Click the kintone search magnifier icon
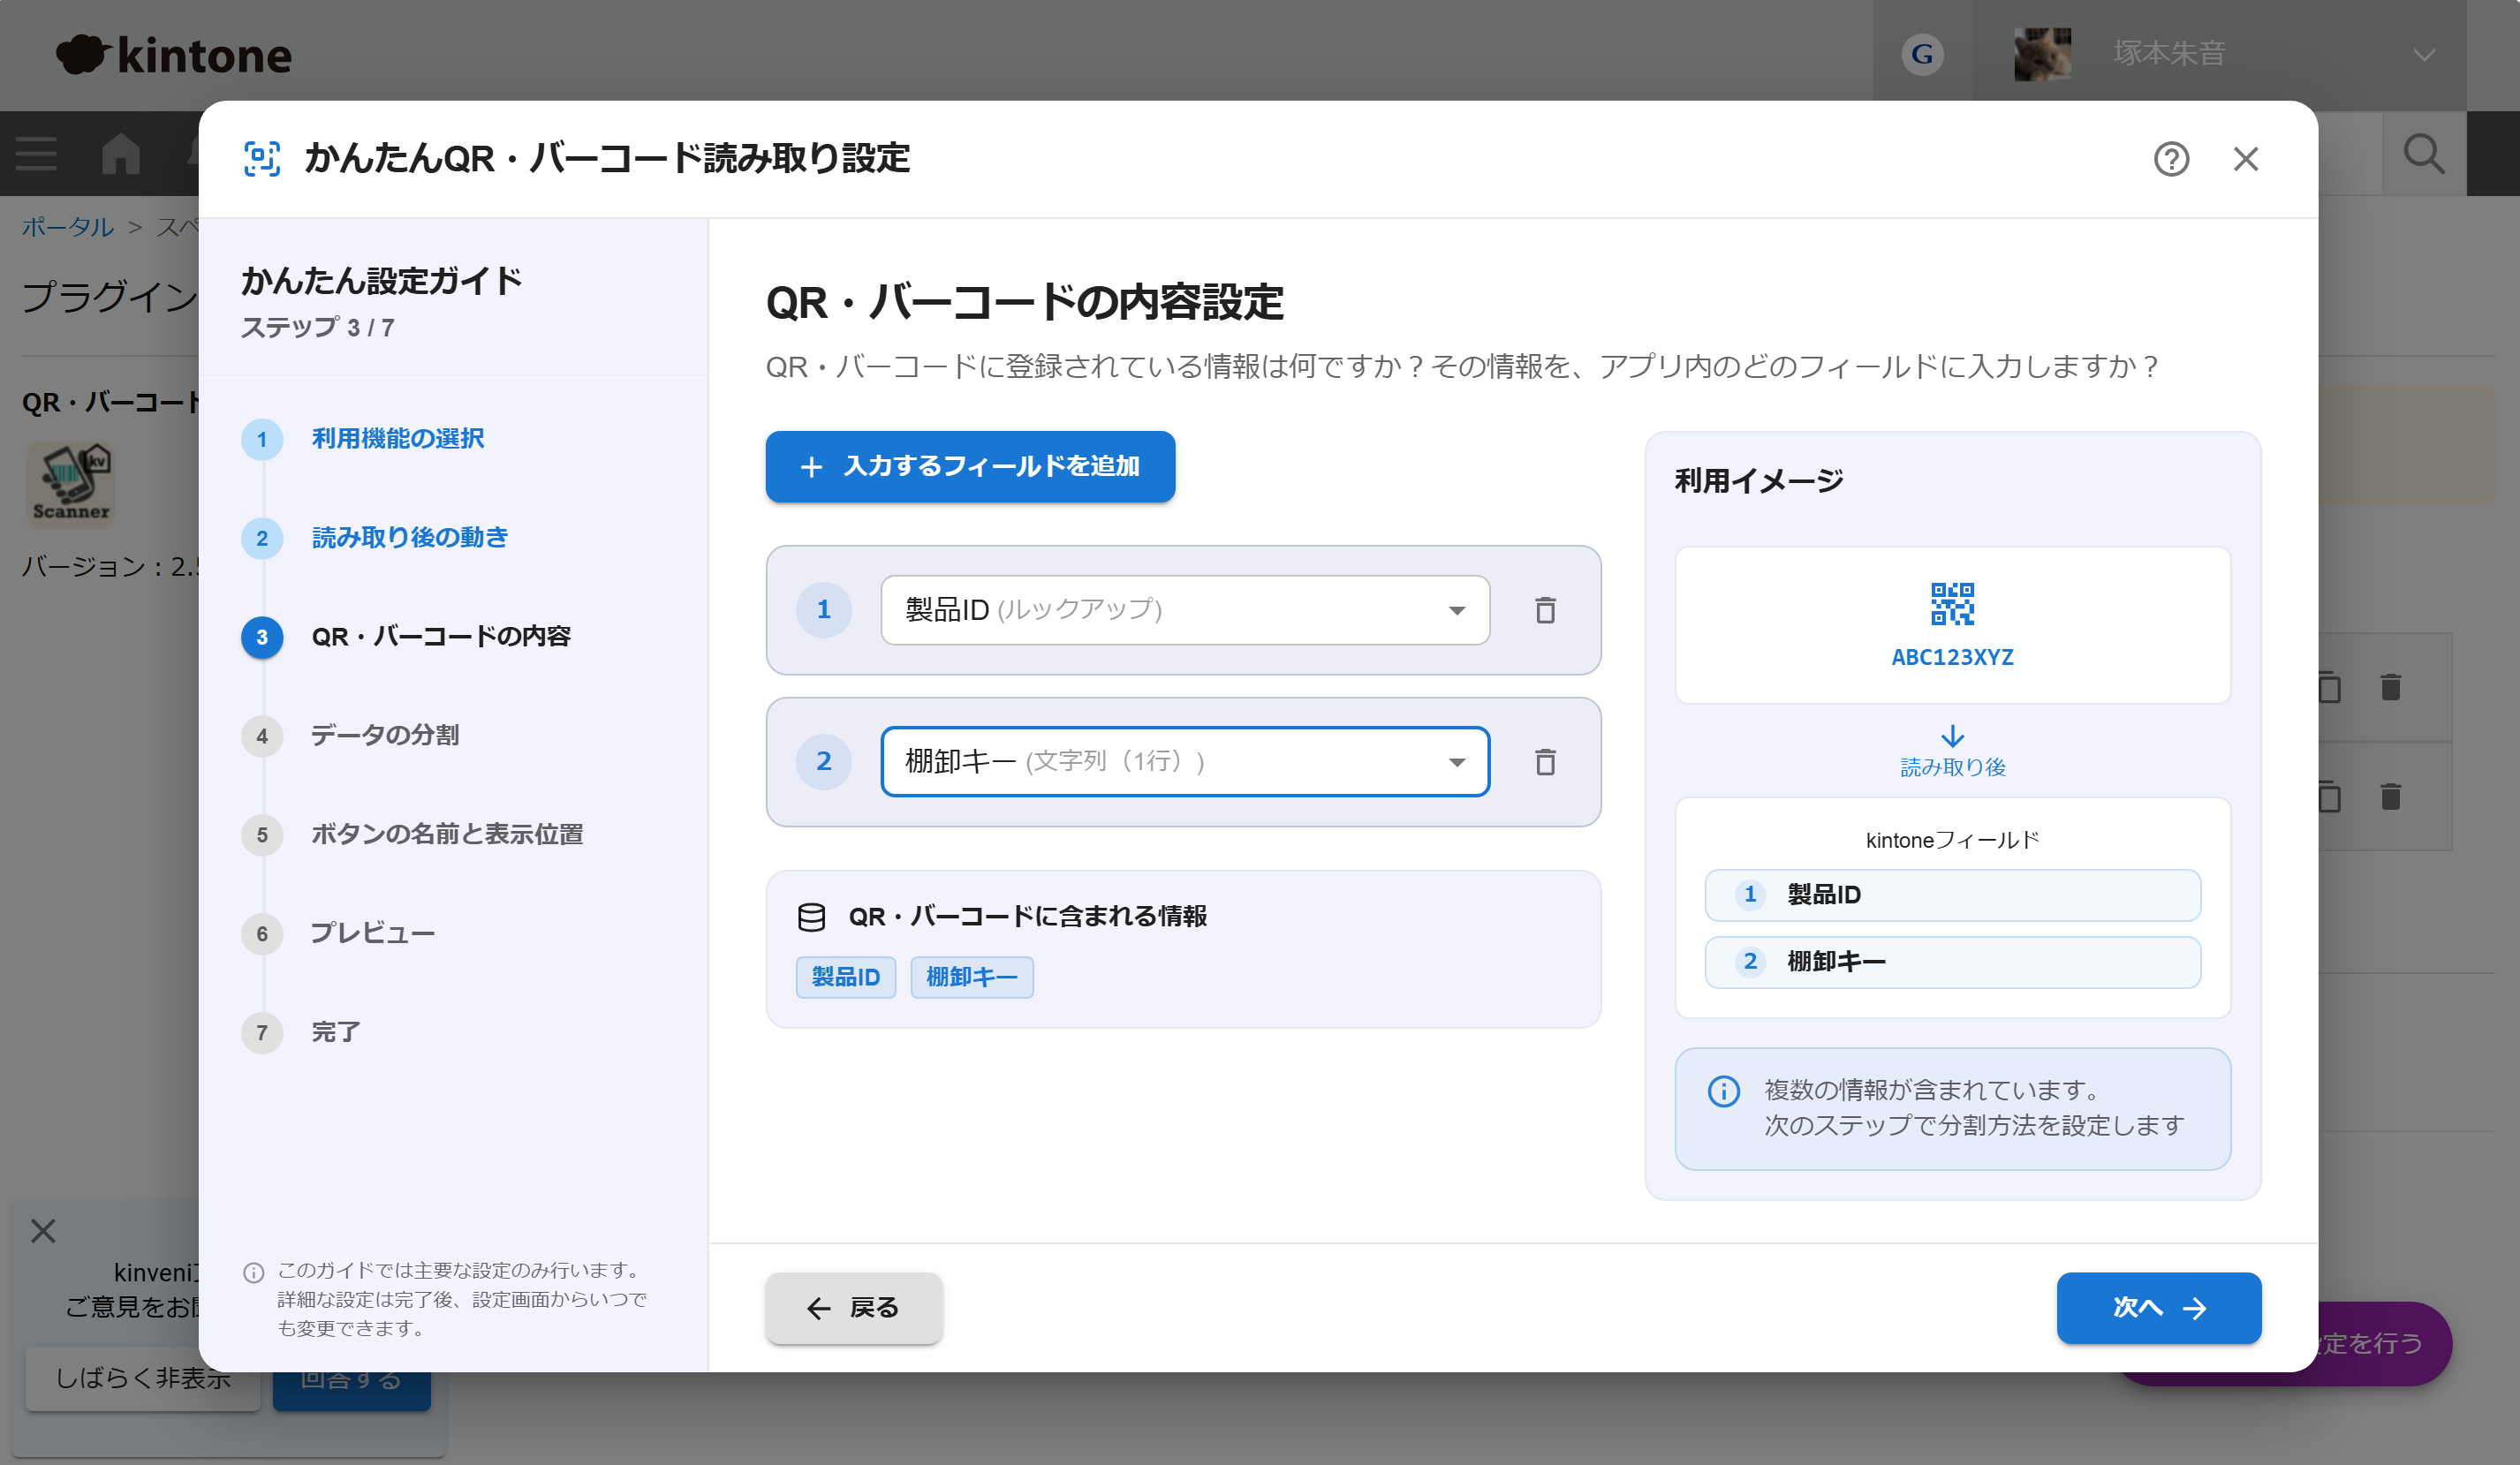The image size is (2520, 1465). point(2424,154)
